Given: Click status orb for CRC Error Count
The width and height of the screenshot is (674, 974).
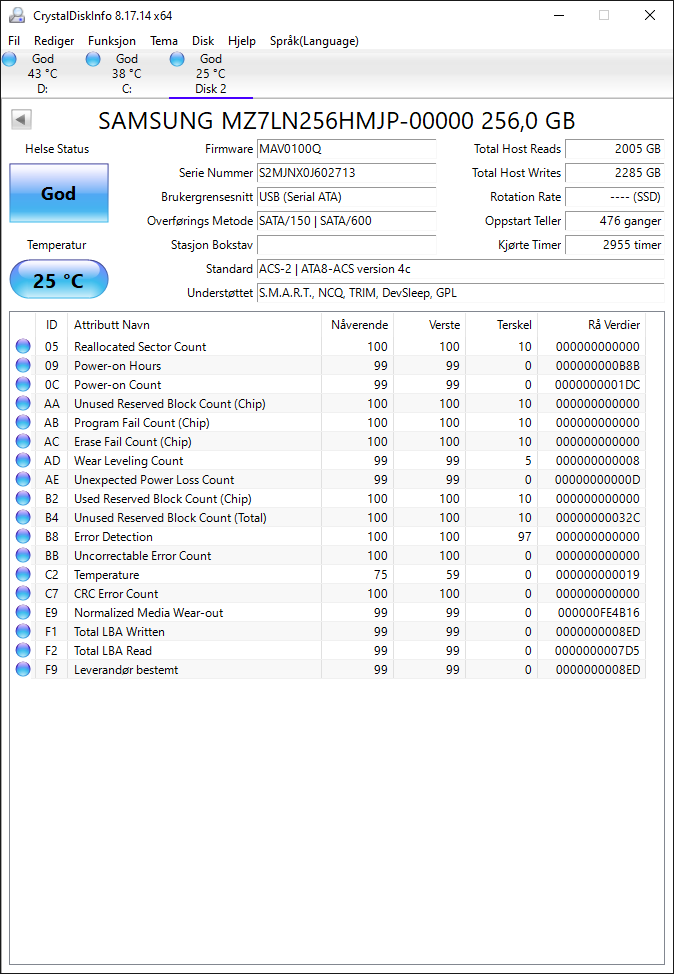Looking at the screenshot, I should point(23,594).
